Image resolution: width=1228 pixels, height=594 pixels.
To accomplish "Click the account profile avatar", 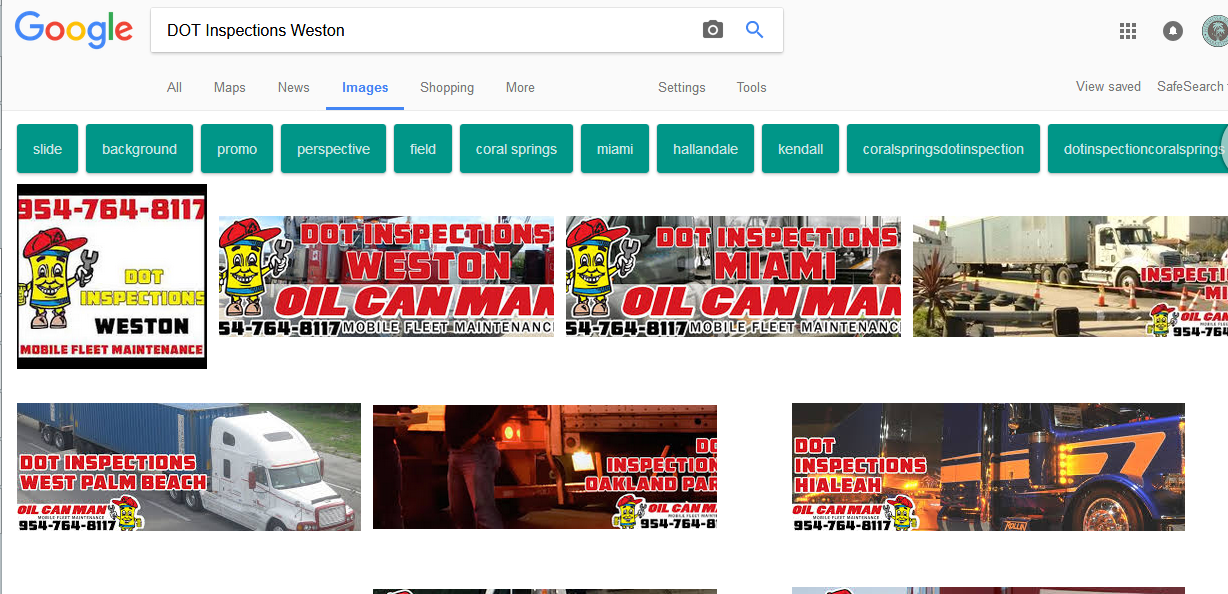I will pos(1216,31).
